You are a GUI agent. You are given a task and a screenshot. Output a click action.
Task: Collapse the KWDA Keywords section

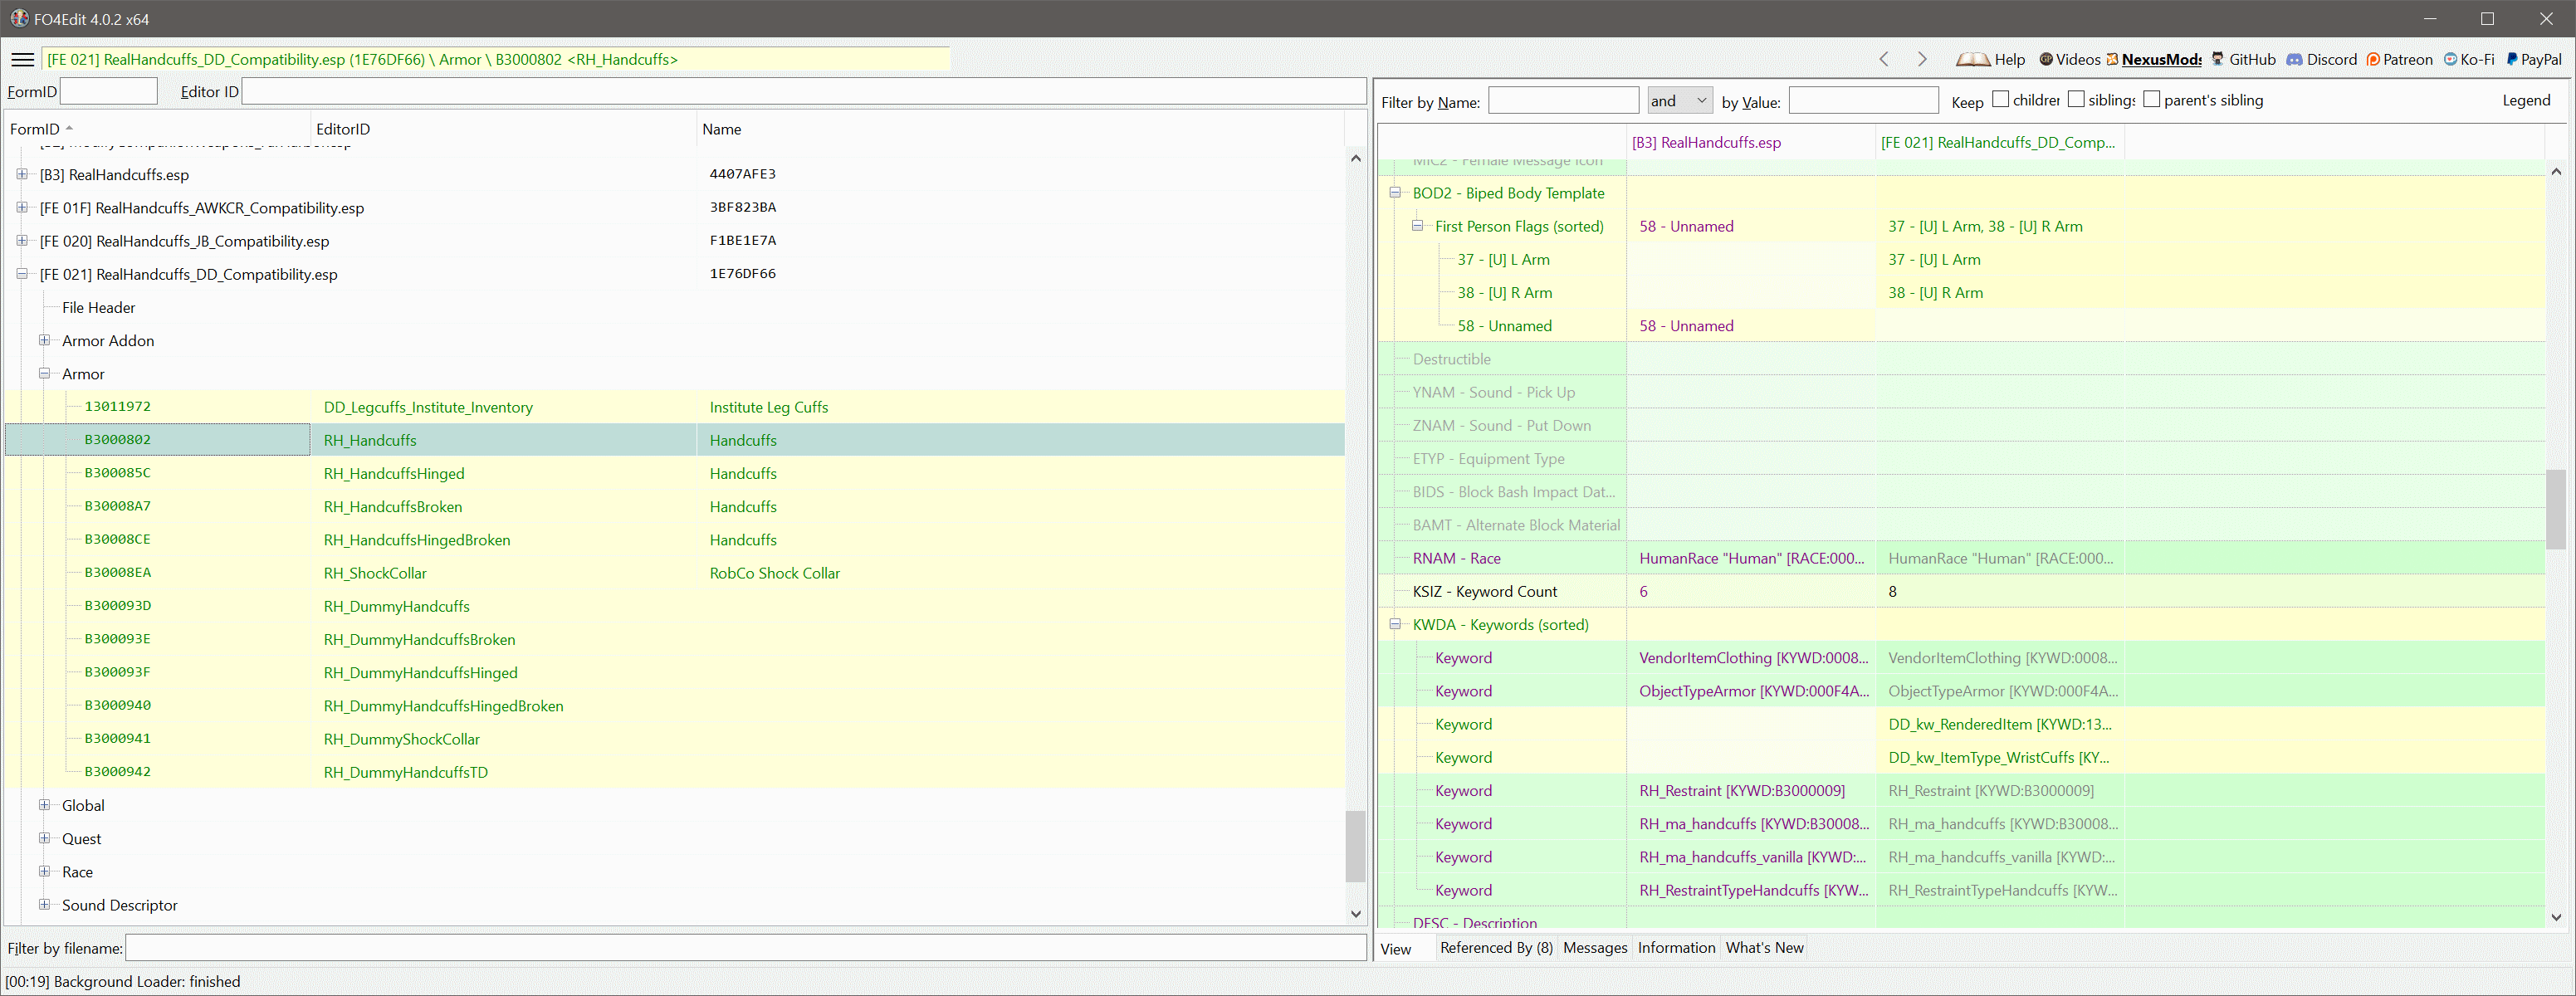pyautogui.click(x=1395, y=624)
